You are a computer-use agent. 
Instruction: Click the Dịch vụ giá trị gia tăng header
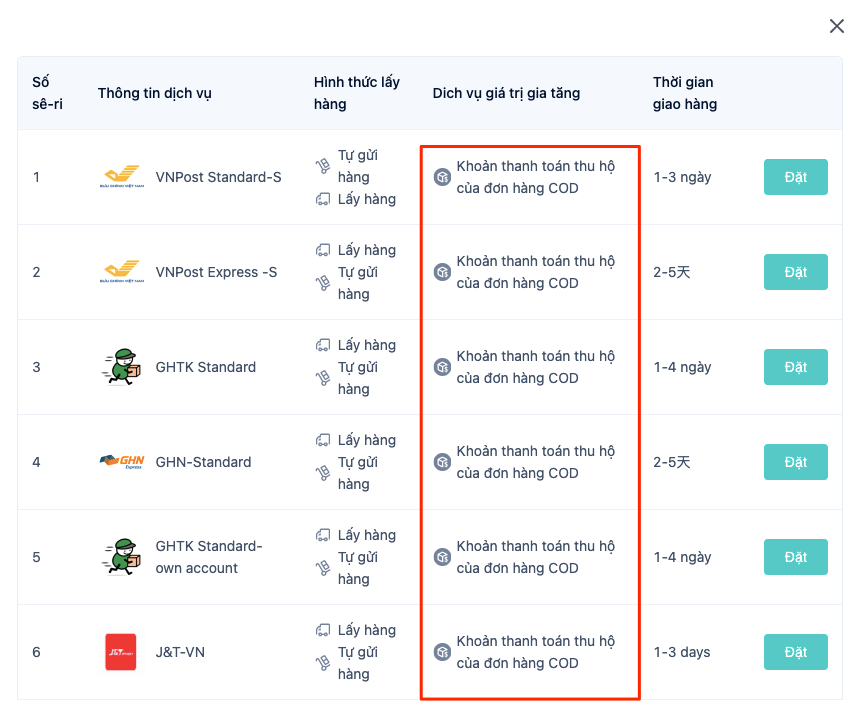(506, 93)
